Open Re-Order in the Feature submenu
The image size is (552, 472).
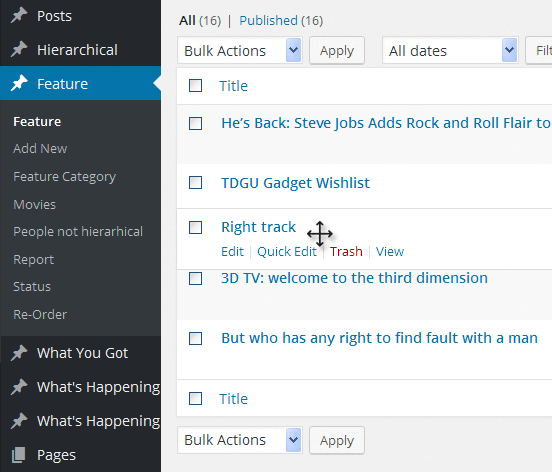[x=40, y=314]
